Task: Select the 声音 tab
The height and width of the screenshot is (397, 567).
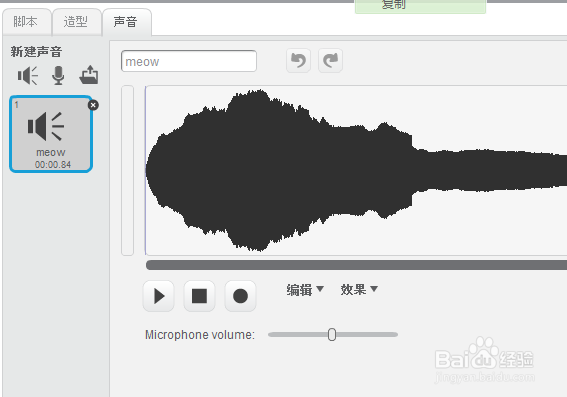Action: pos(127,22)
